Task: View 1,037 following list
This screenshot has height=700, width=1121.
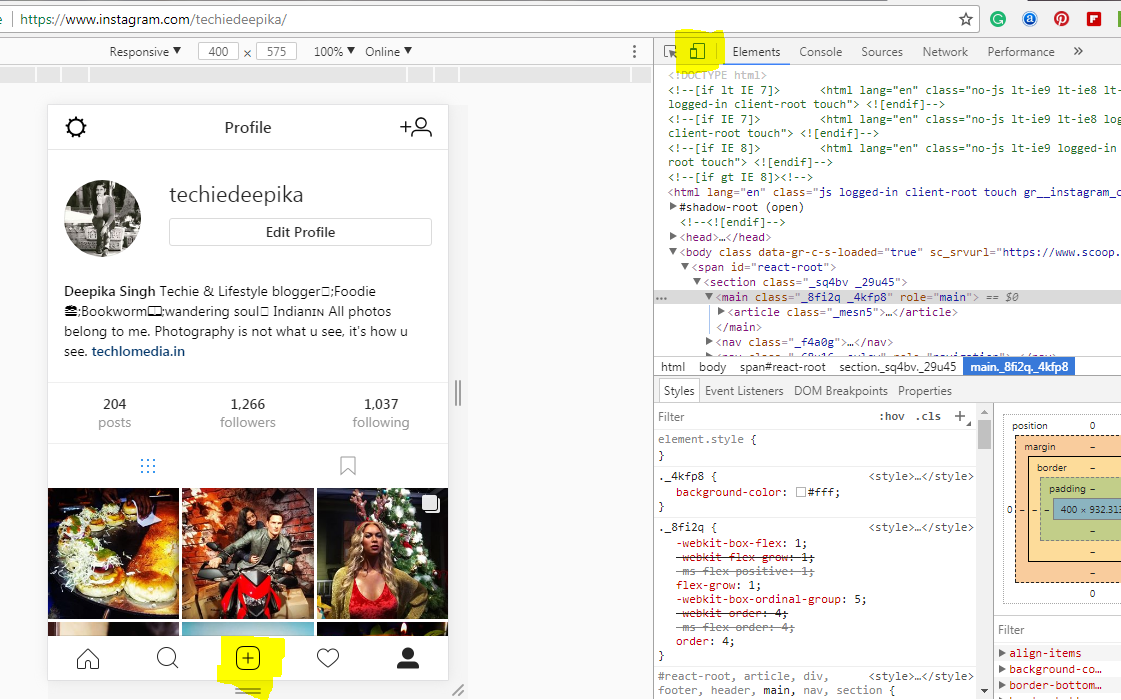Action: (380, 413)
